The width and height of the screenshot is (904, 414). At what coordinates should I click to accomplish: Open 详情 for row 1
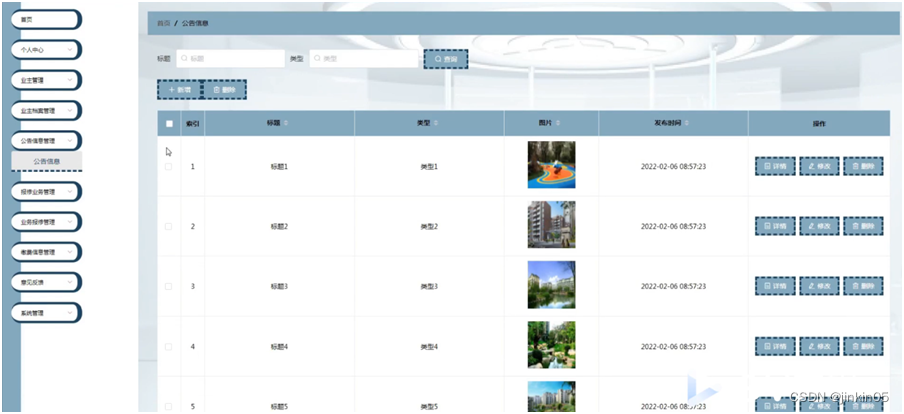pos(775,167)
